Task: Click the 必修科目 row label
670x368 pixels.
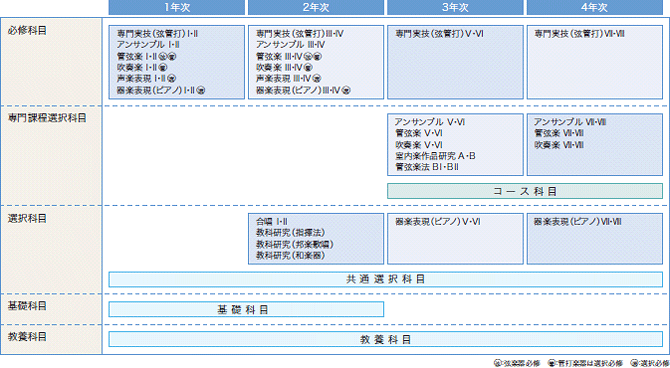Action: [x=27, y=30]
